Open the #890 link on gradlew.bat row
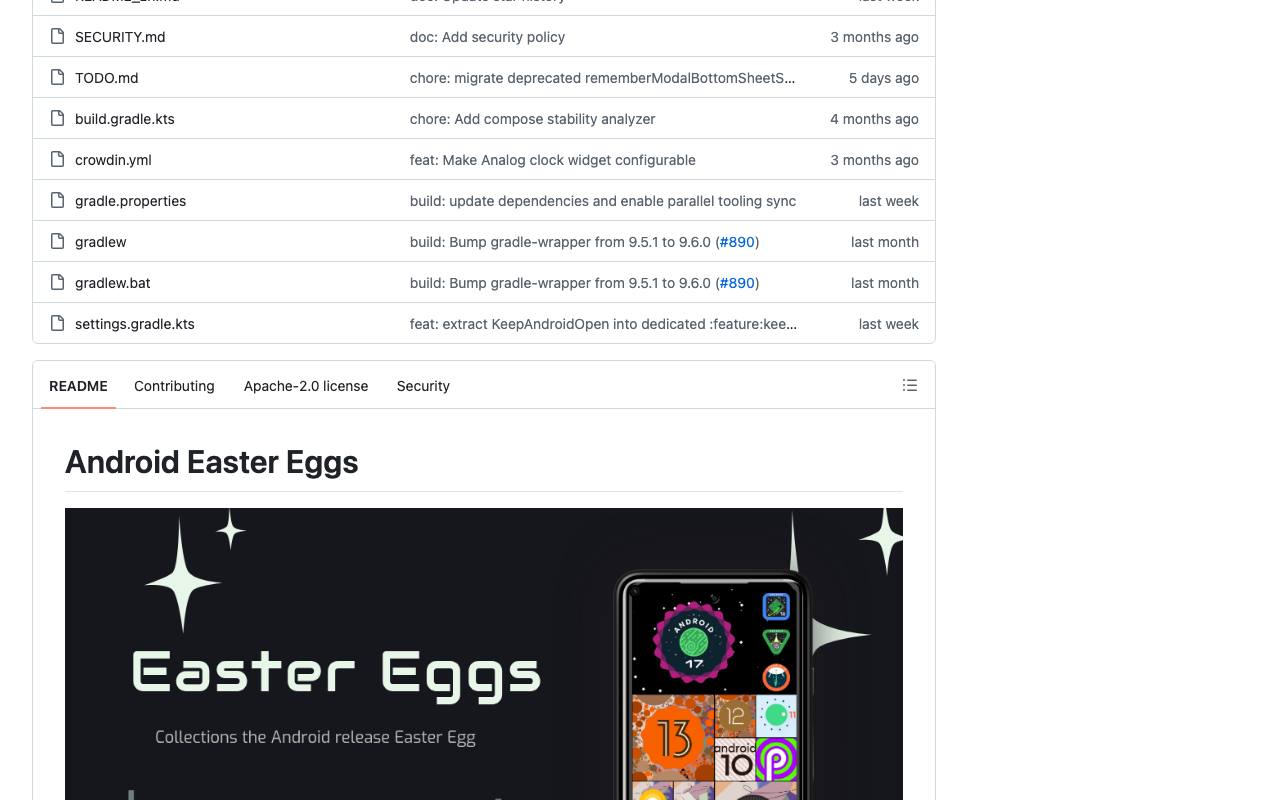This screenshot has height=800, width=1280. pos(737,283)
